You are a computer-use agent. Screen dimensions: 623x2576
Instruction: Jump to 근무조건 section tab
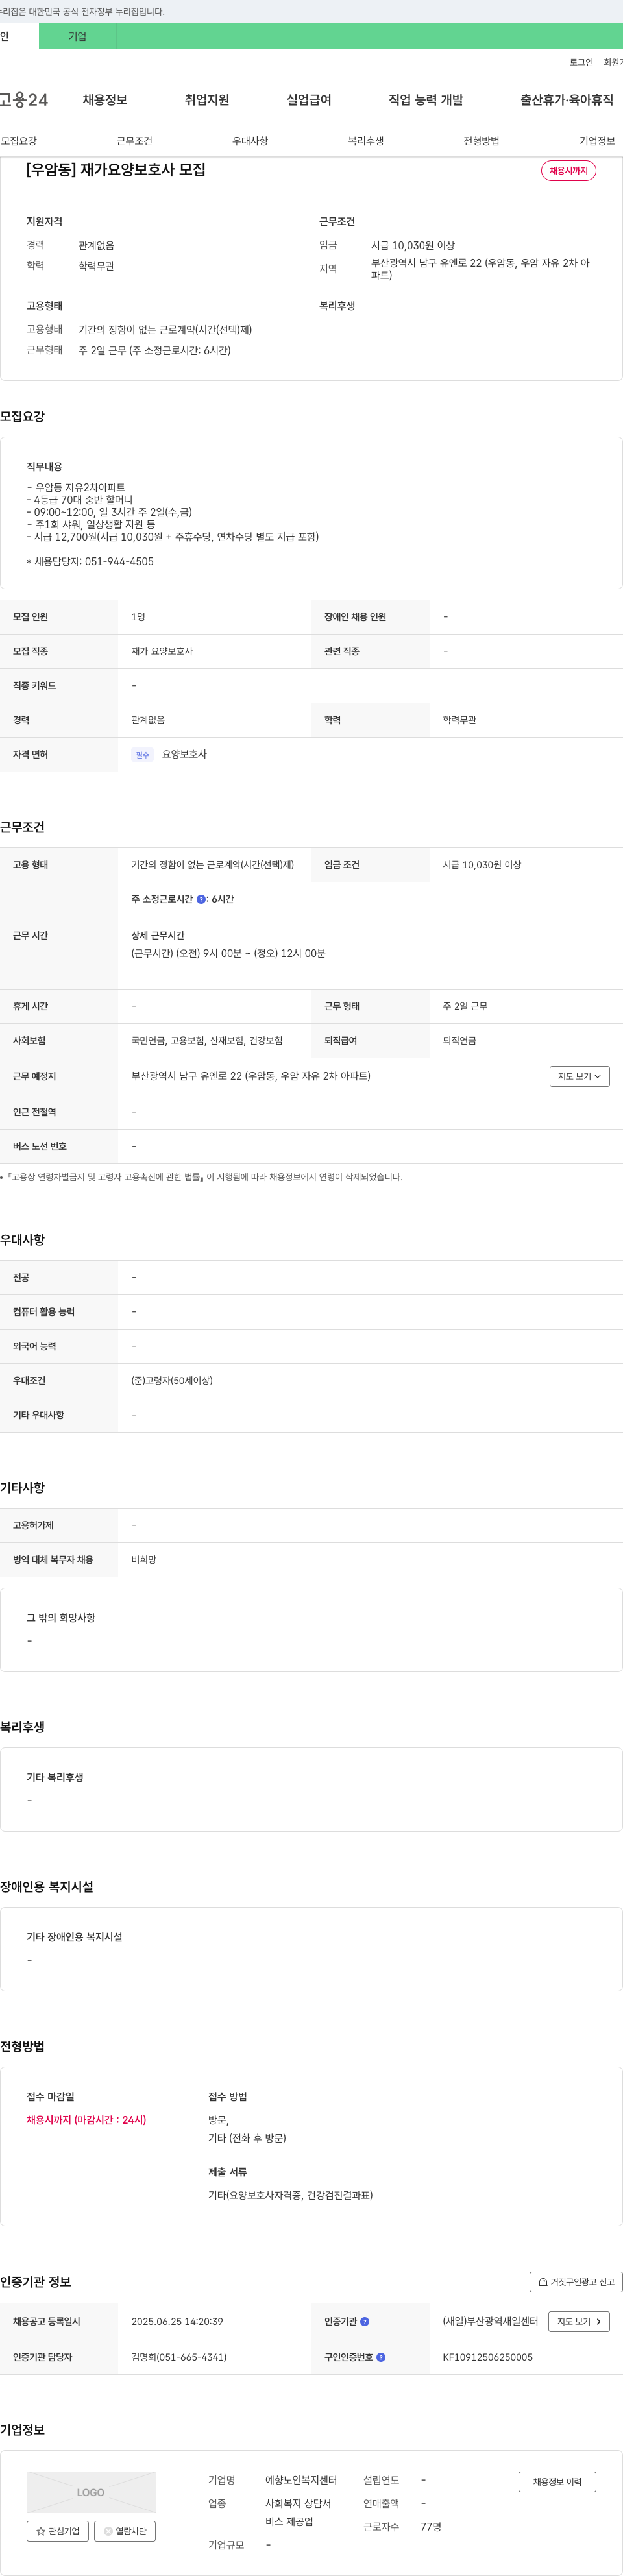(x=134, y=141)
